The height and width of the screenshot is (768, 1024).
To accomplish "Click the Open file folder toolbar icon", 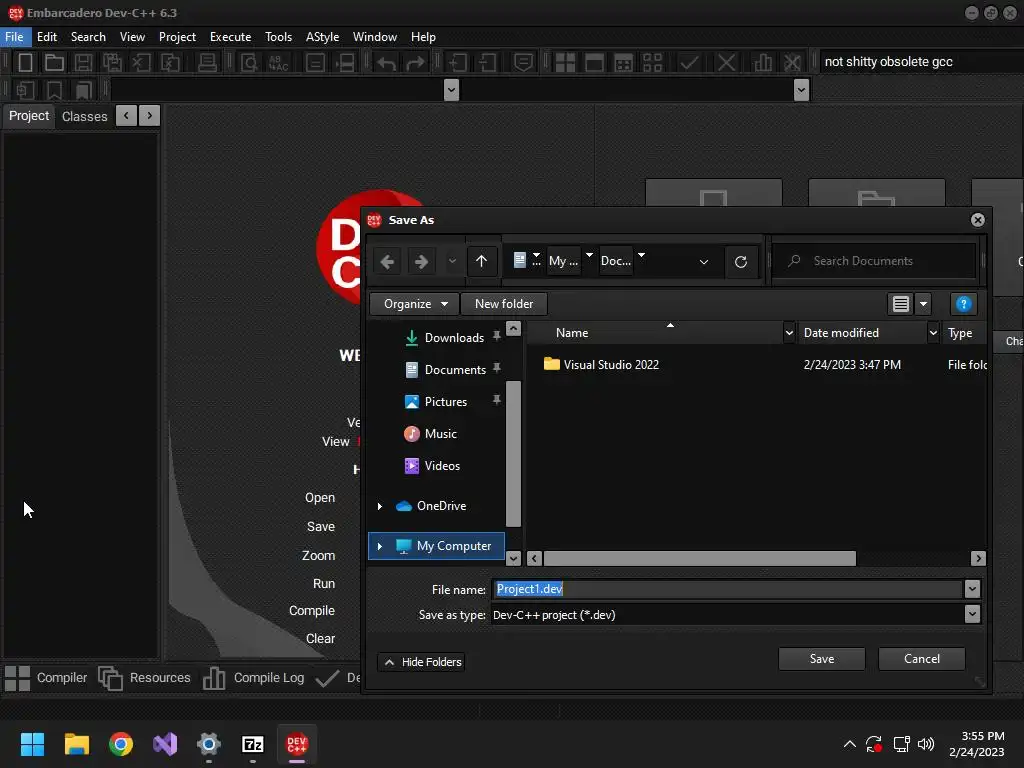I will [x=54, y=63].
